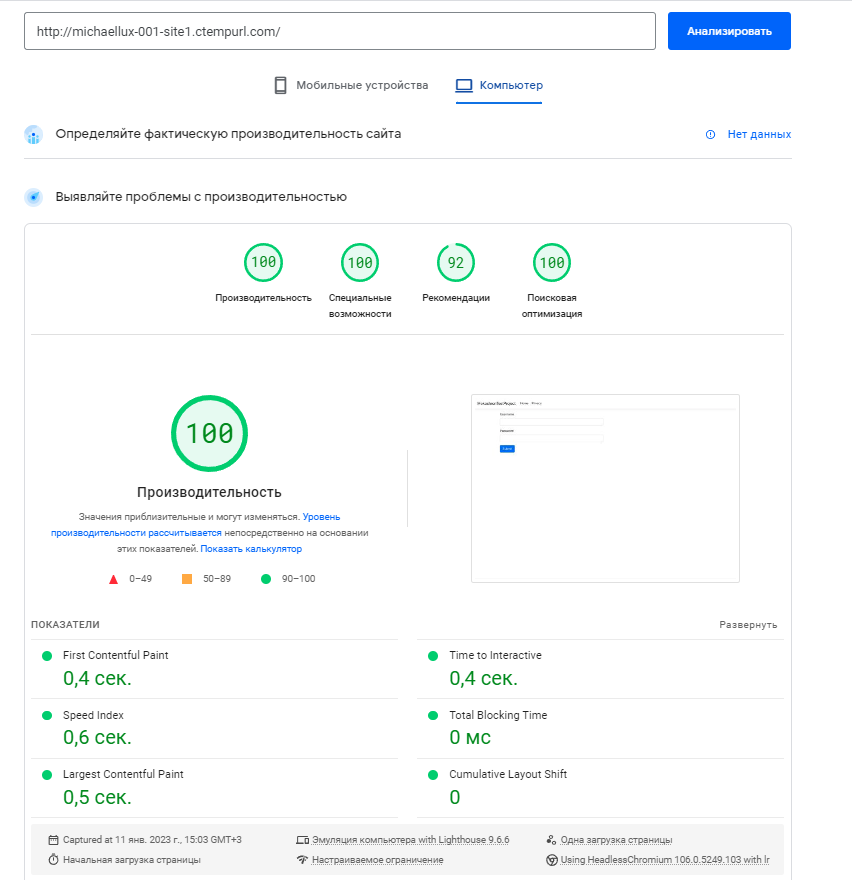Open Одна загрузка страницы details
The height and width of the screenshot is (880, 852).
pos(616,840)
